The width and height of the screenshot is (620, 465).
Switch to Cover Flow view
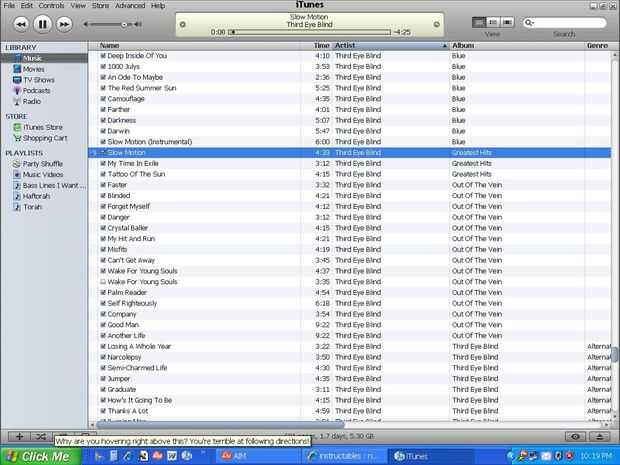click(x=507, y=23)
